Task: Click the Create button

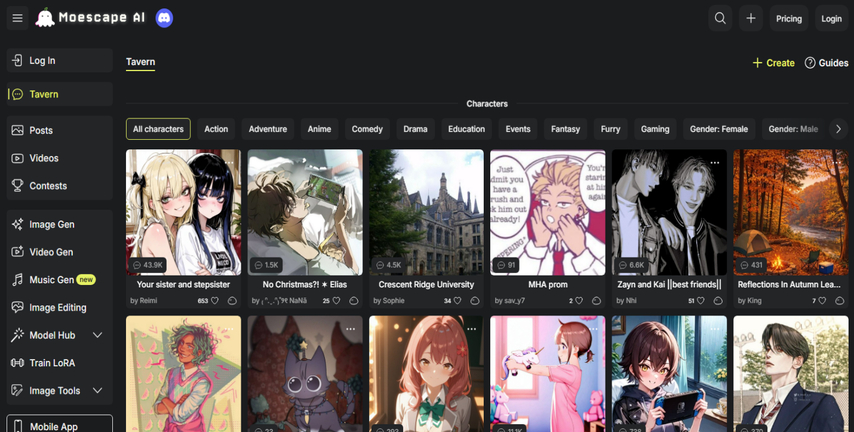Action: [x=773, y=63]
